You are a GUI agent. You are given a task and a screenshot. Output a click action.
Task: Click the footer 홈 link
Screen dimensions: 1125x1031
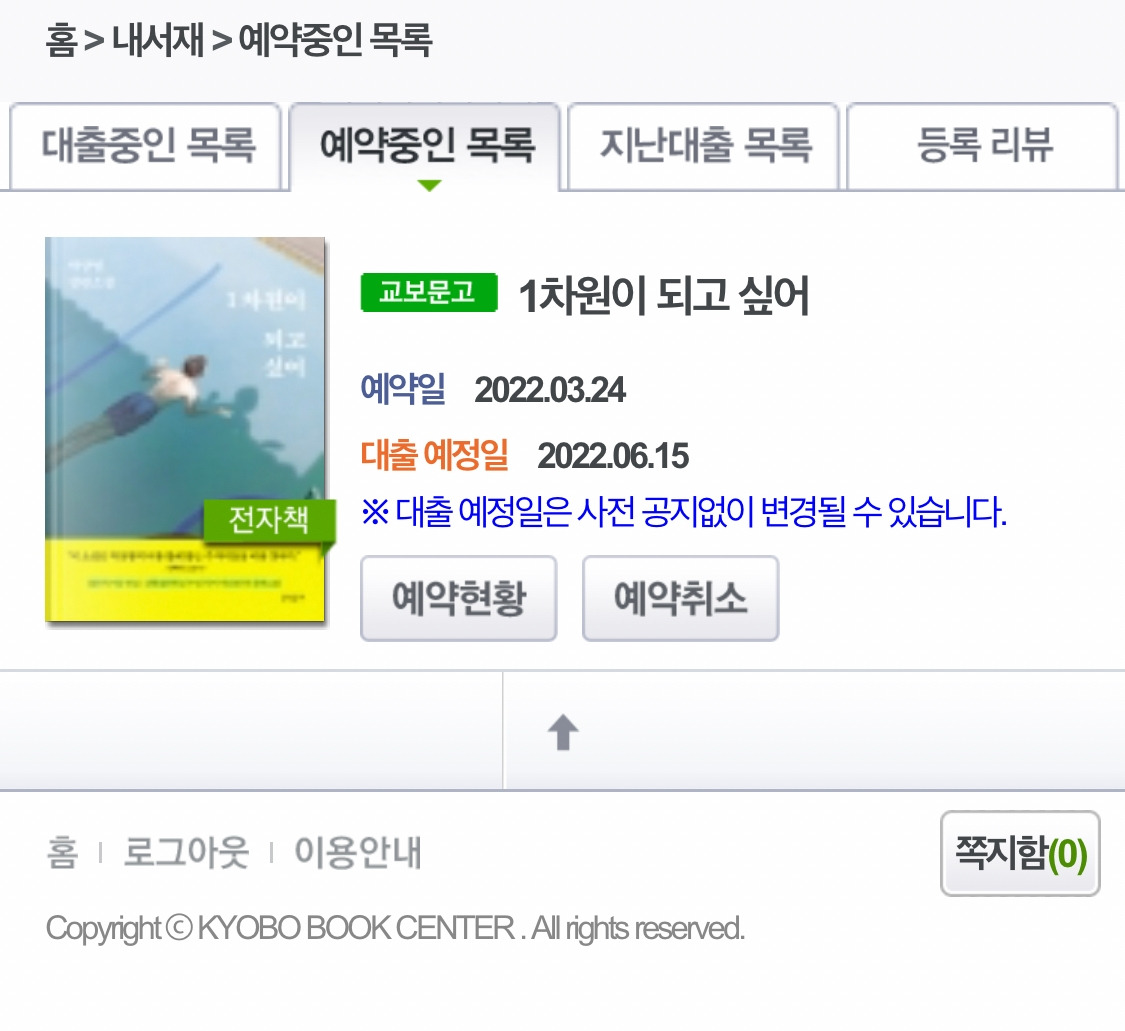click(62, 853)
